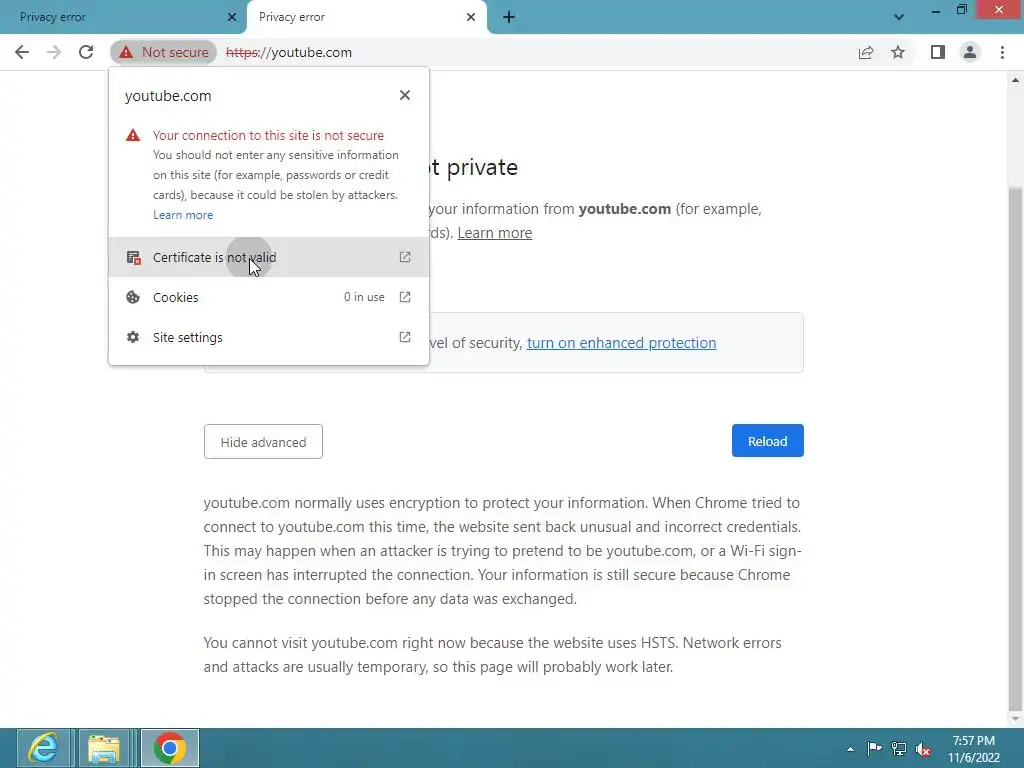This screenshot has height=768, width=1024.
Task: Expand the tab search chevron
Action: [x=899, y=17]
